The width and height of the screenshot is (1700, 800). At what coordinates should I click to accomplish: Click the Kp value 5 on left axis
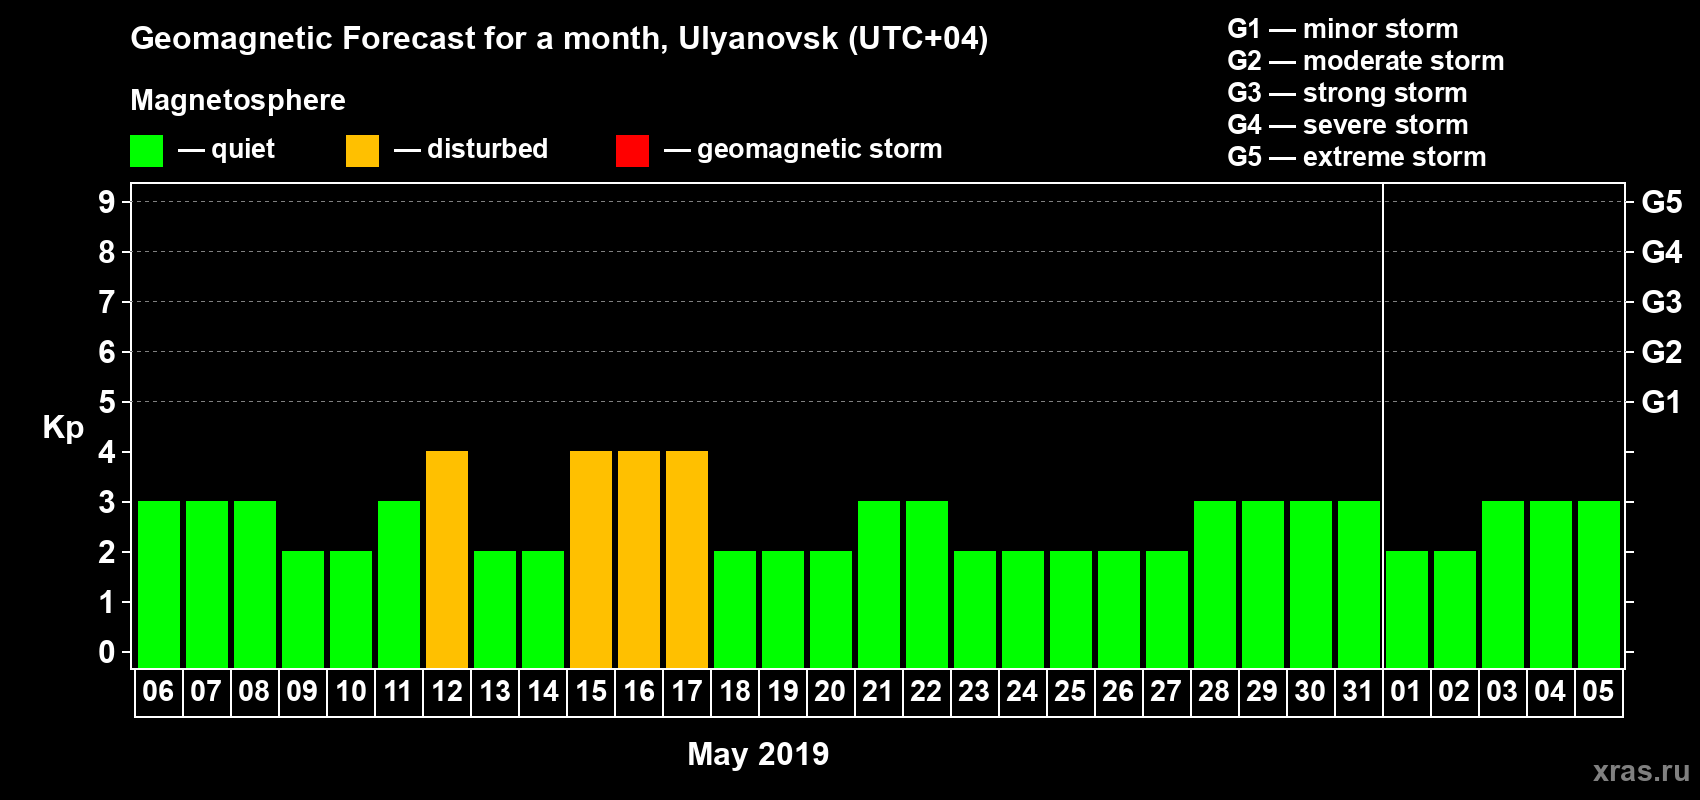(x=107, y=402)
